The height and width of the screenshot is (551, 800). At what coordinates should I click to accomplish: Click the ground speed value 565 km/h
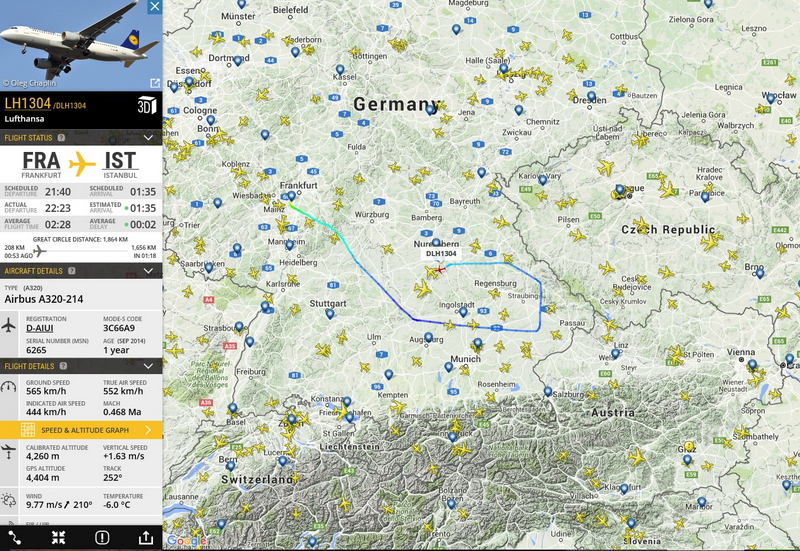point(46,391)
